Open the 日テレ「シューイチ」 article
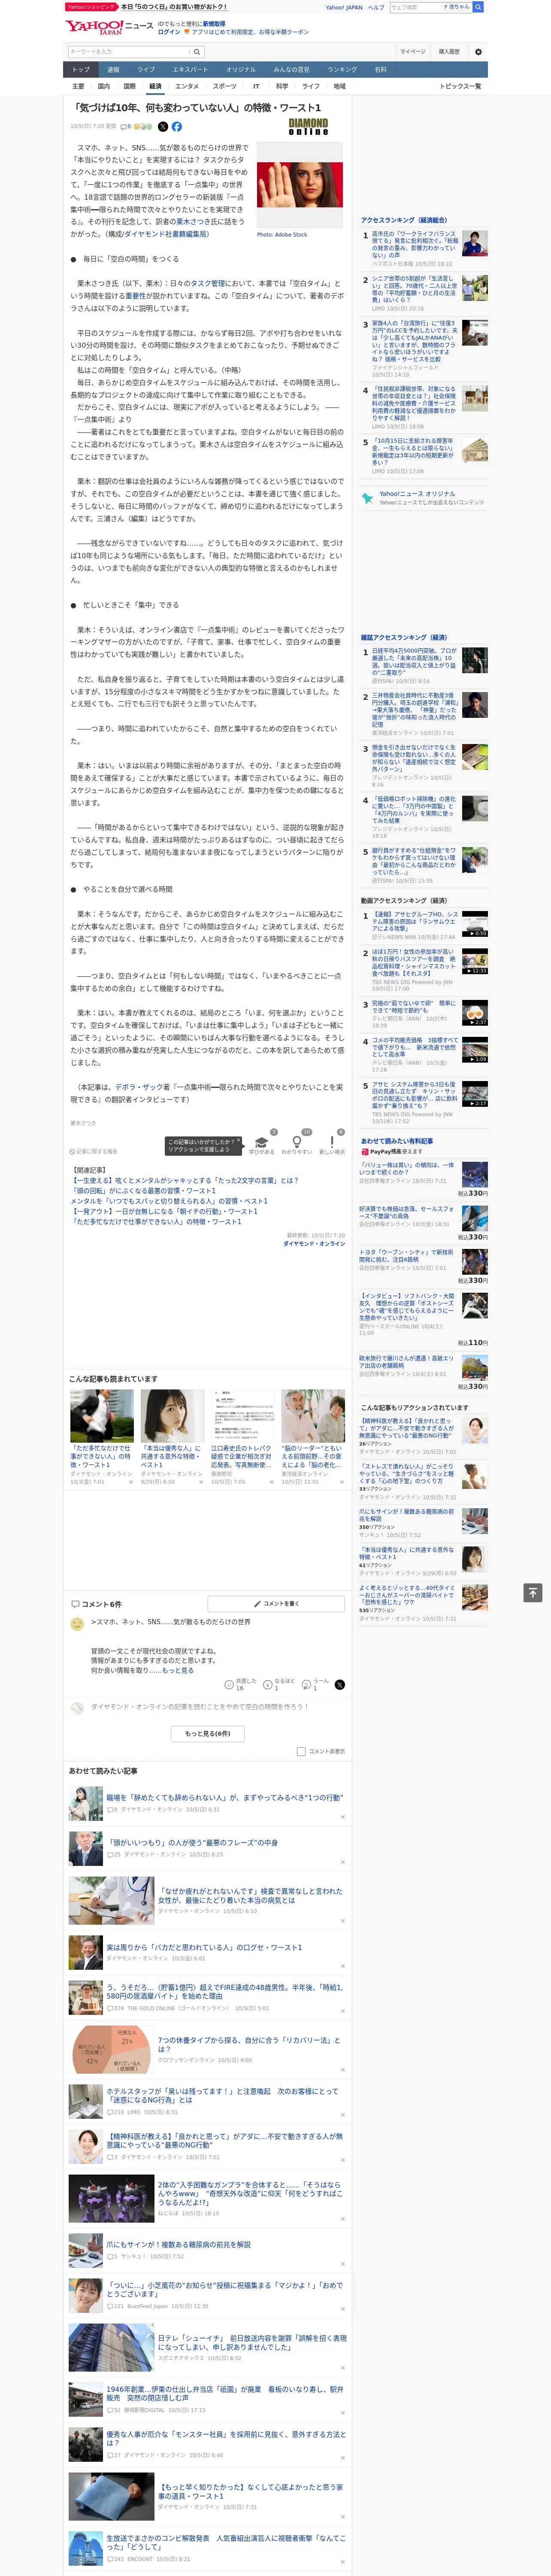This screenshot has width=551, height=2576. tap(251, 2342)
